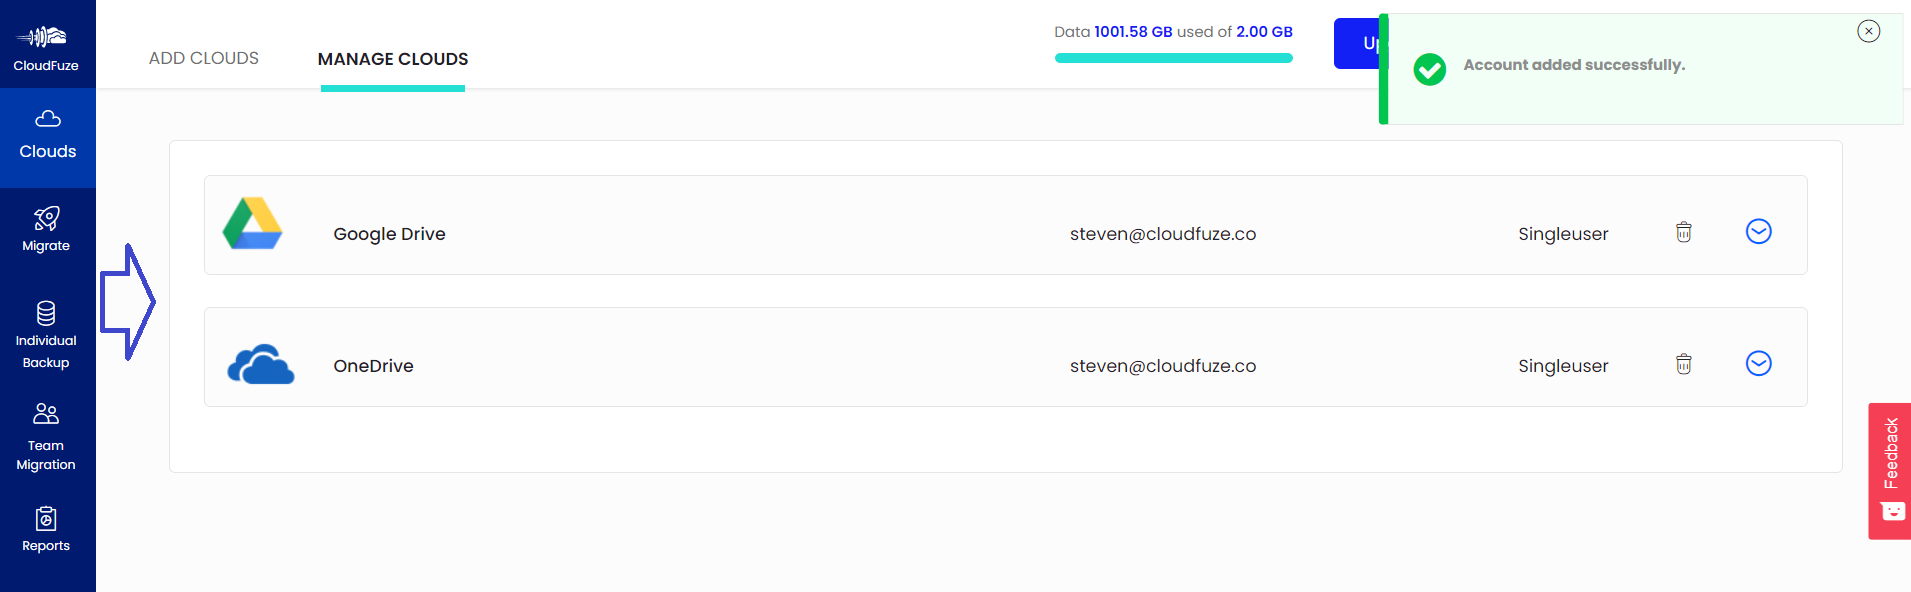Viewport: 1911px width, 592px height.
Task: Switch to the ADD CLOUDS tab
Action: 204,58
